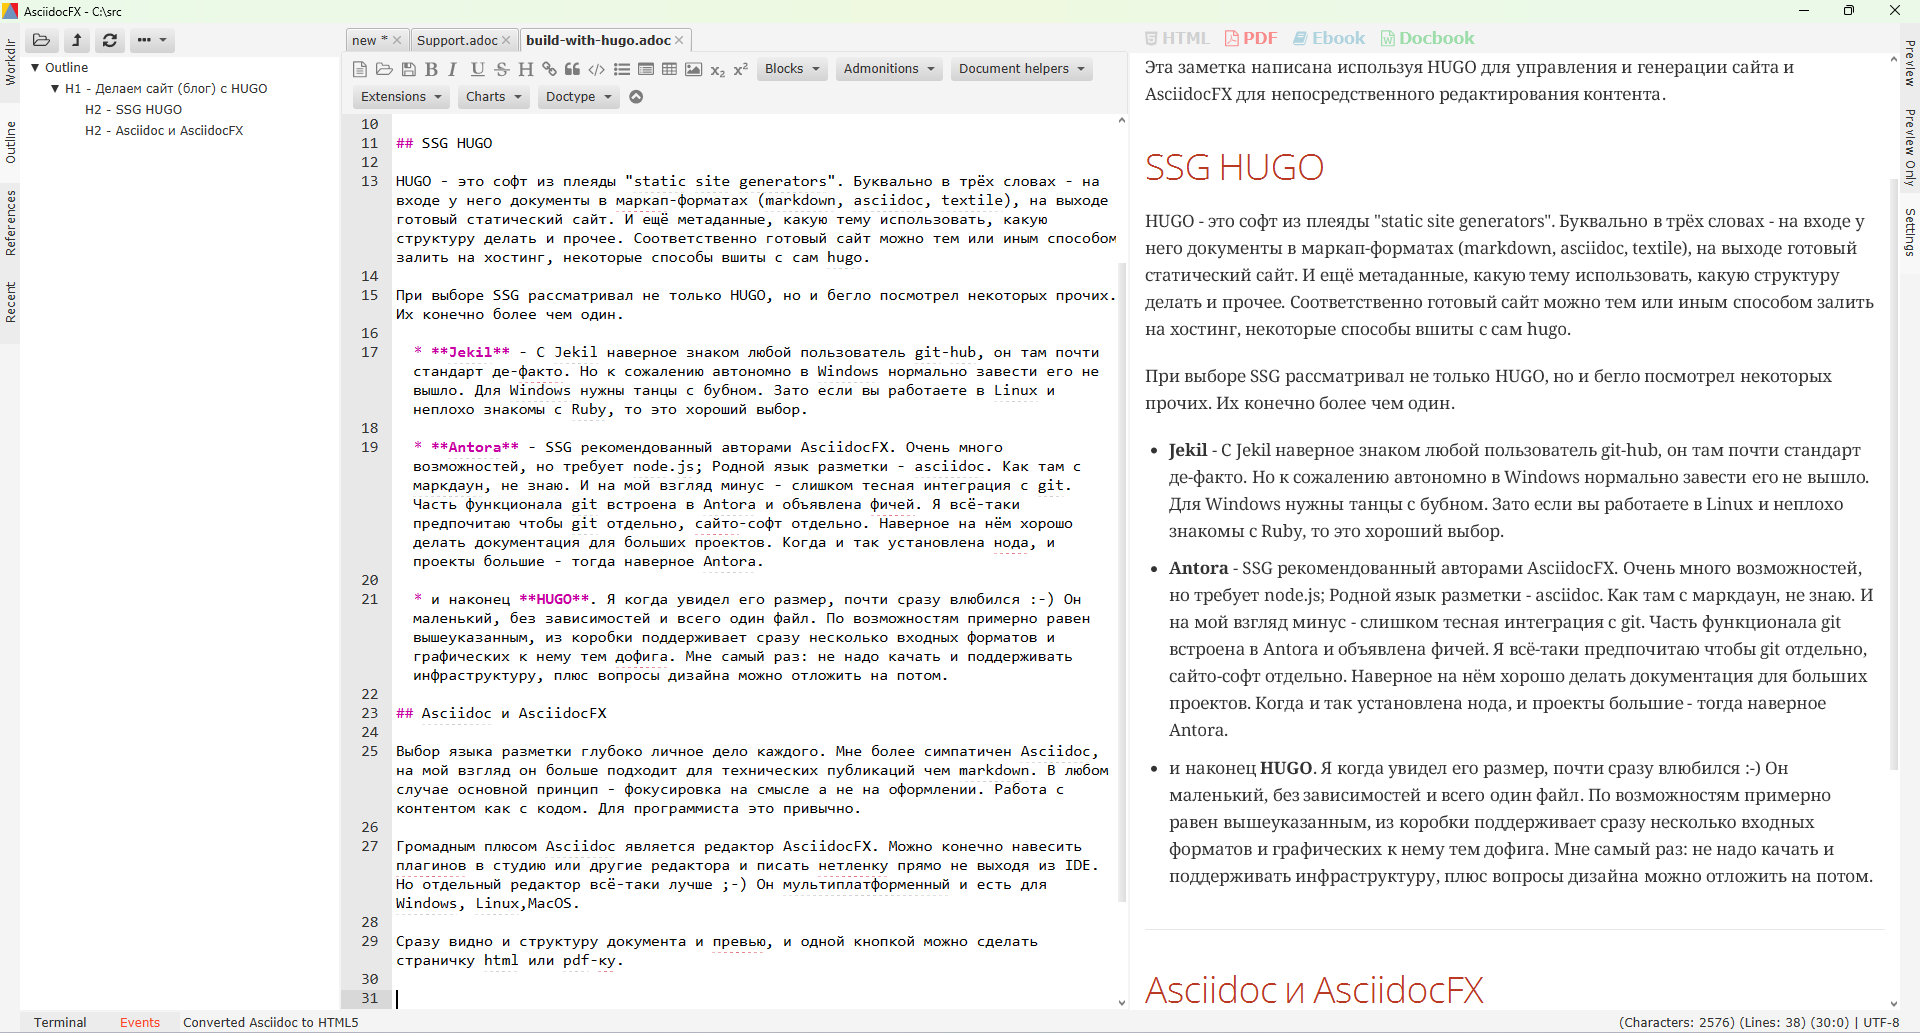Viewport: 1920px width, 1033px height.
Task: Insert a table
Action: click(669, 69)
